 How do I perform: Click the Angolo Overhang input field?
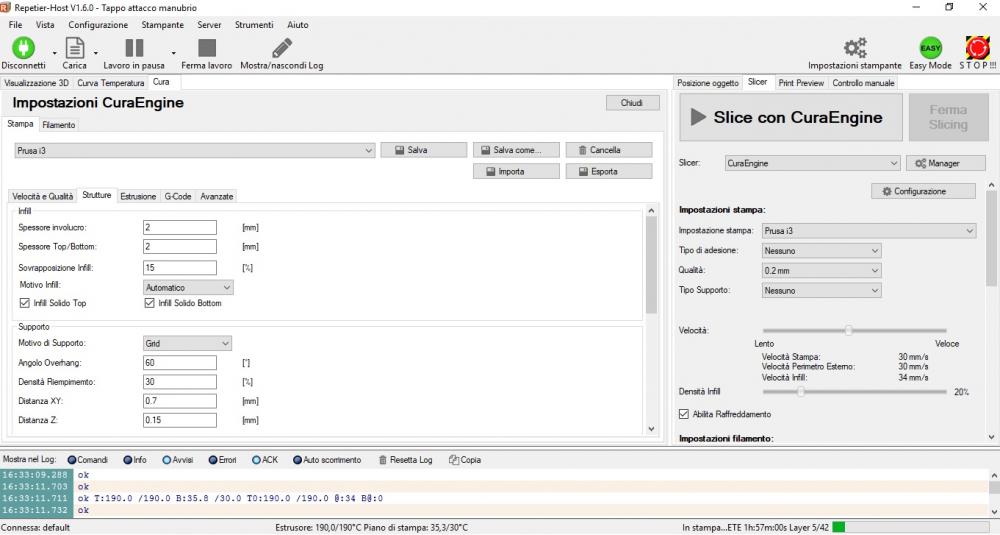180,362
